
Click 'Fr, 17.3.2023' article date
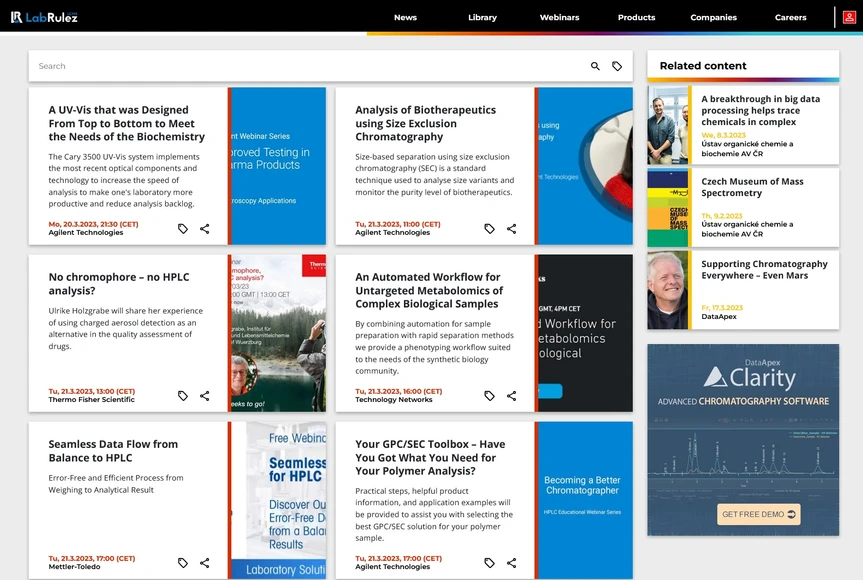(x=722, y=308)
